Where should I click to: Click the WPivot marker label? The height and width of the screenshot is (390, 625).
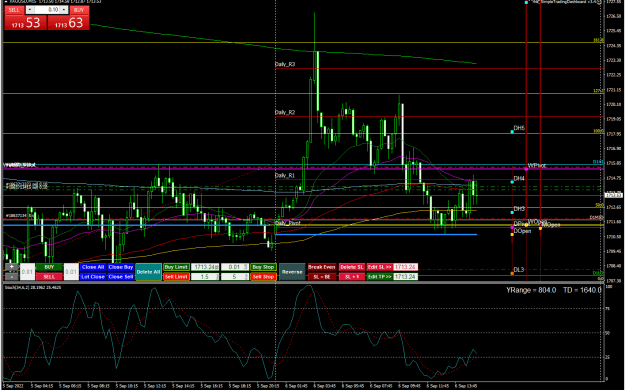(537, 165)
